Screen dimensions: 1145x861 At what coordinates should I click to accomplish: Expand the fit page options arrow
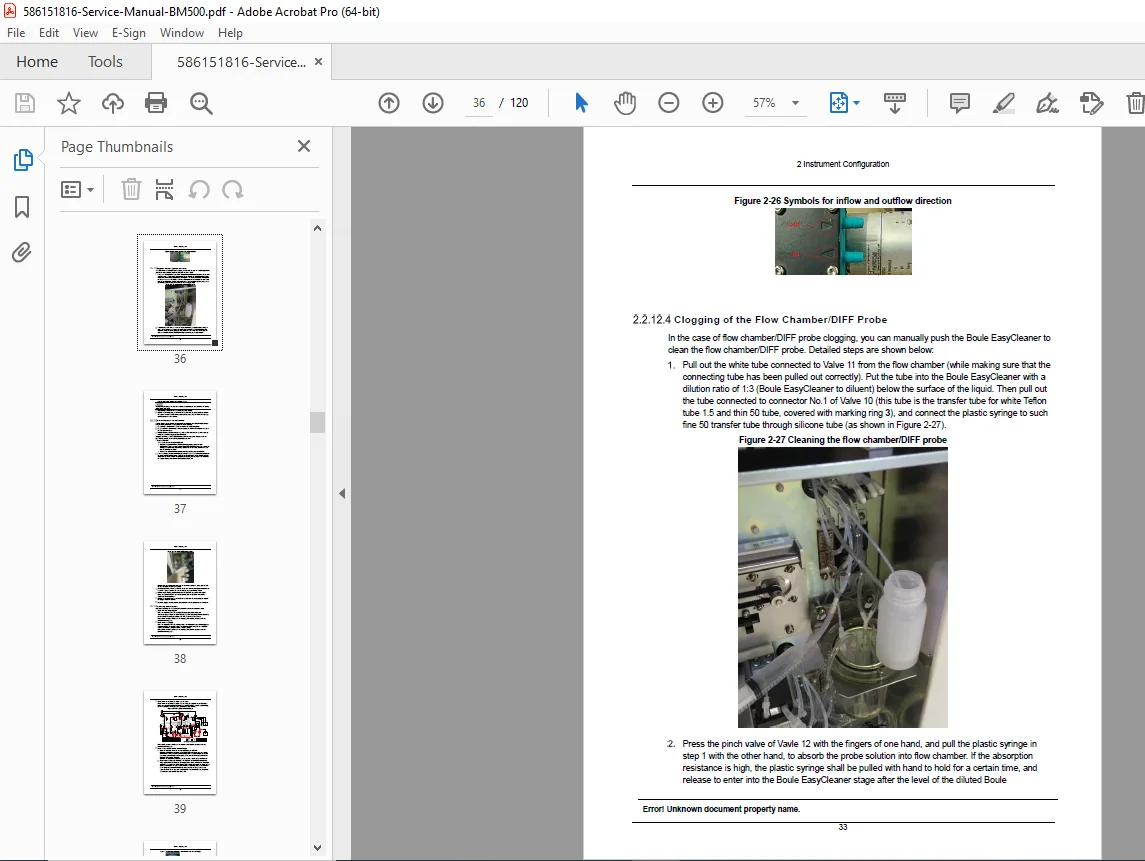857,103
